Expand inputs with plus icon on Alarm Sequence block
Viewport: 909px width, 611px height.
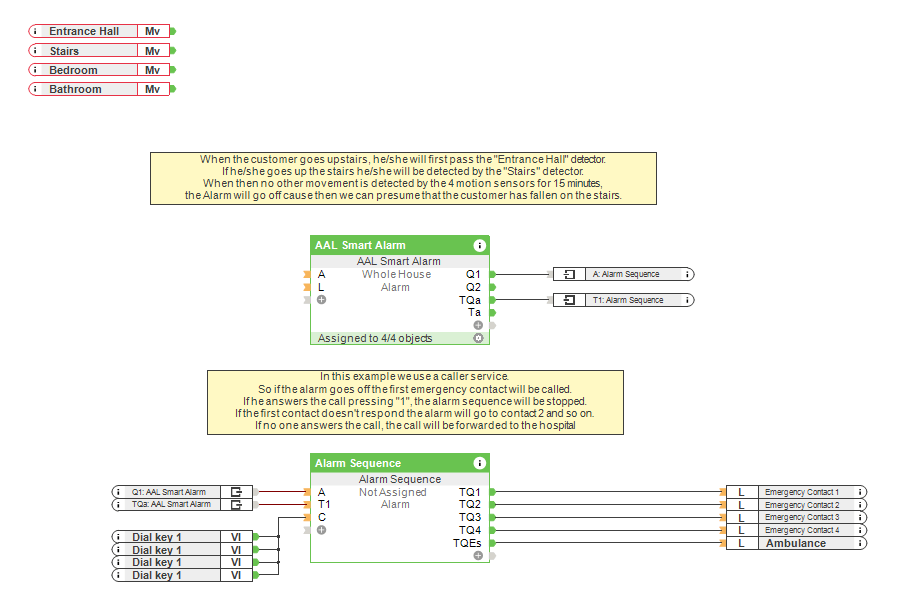(x=321, y=530)
